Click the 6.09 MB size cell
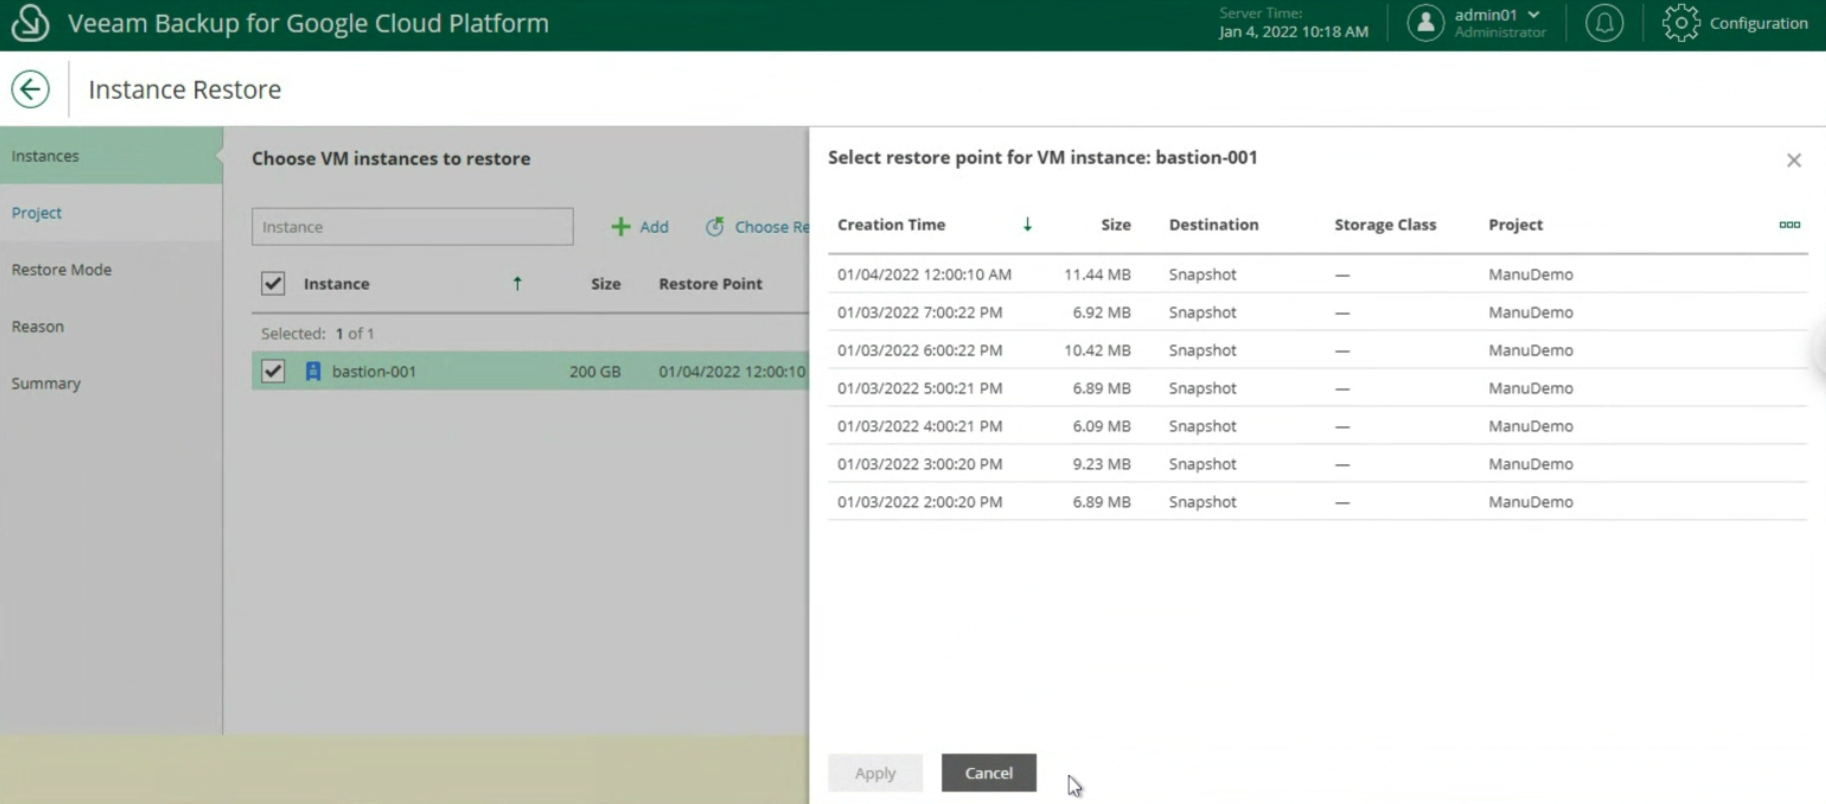This screenshot has height=804, width=1826. pos(1101,426)
